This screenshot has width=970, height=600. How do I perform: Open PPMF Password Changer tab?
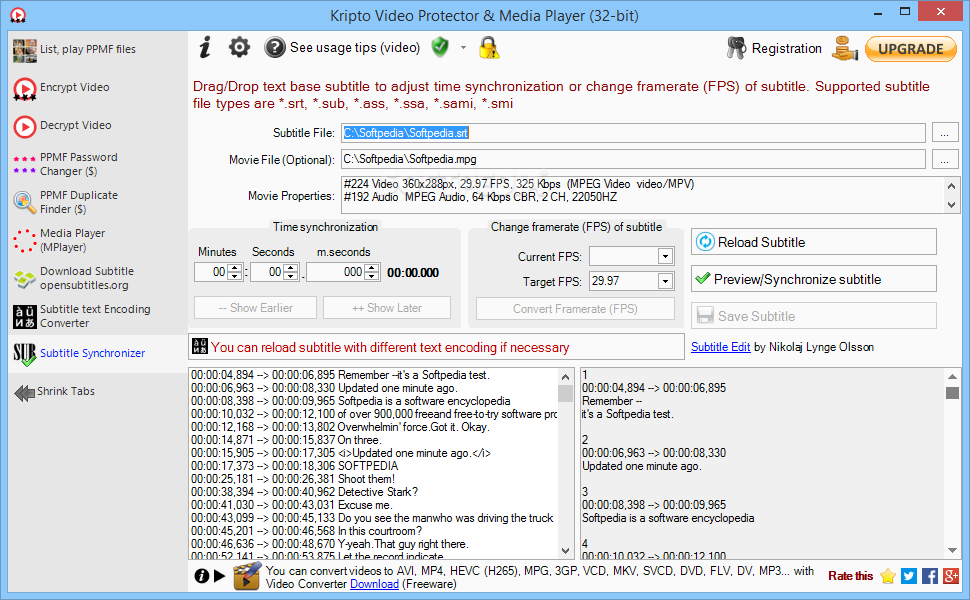tap(98, 164)
